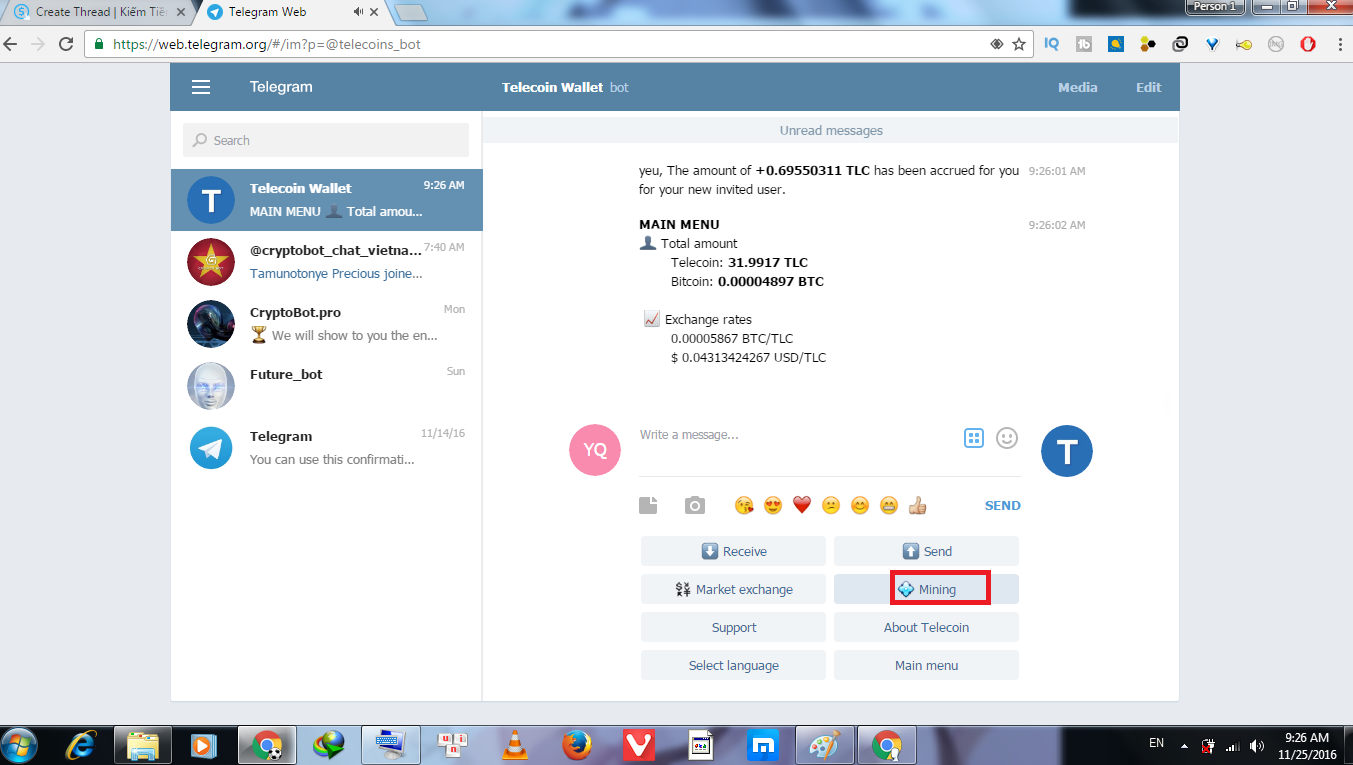Insert the heart-eyes emoji
This screenshot has height=765, width=1353.
[772, 506]
